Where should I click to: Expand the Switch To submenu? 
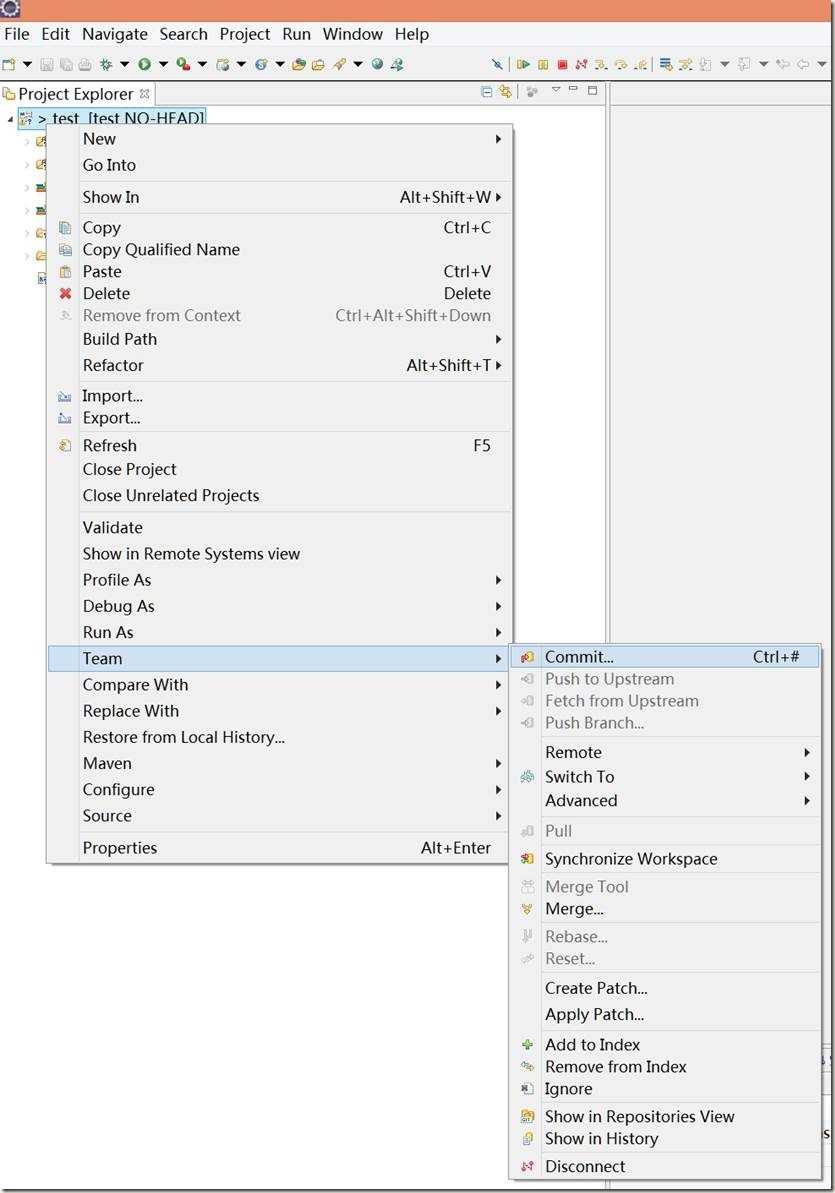pyautogui.click(x=579, y=777)
